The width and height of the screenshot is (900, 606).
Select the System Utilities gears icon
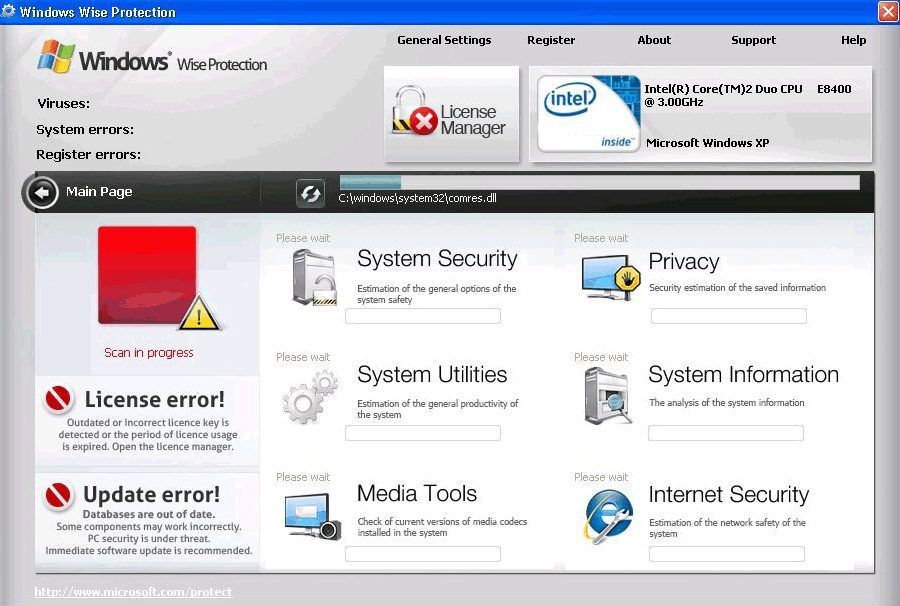pyautogui.click(x=310, y=397)
